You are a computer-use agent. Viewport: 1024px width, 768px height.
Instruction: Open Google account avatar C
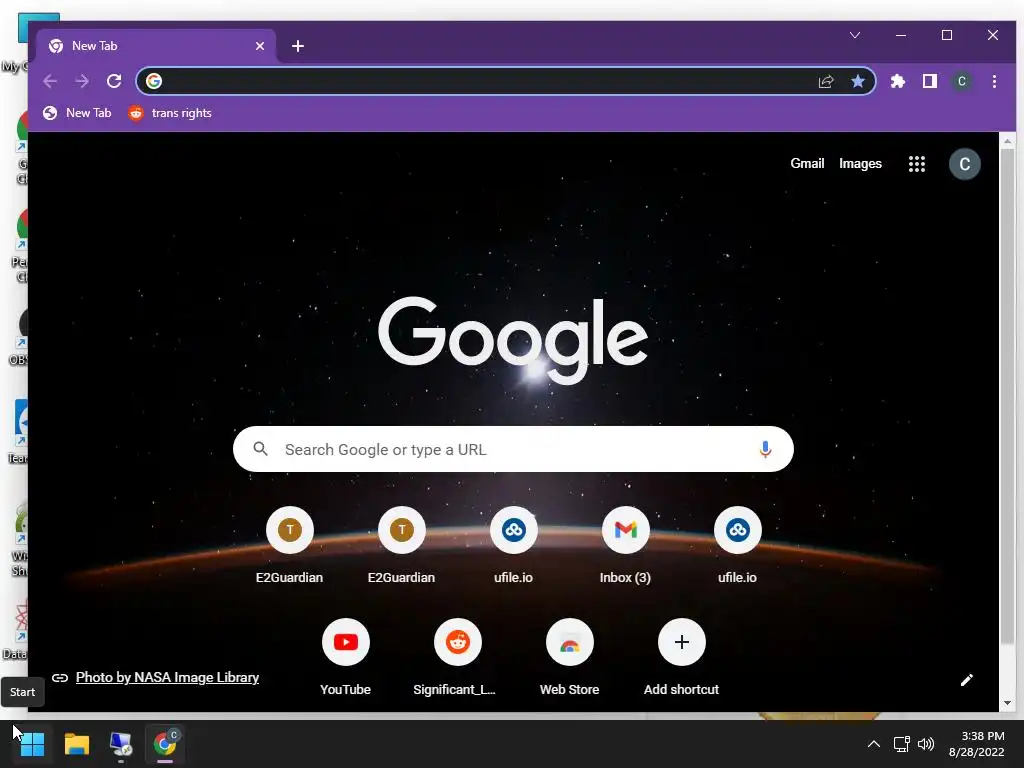coord(965,164)
